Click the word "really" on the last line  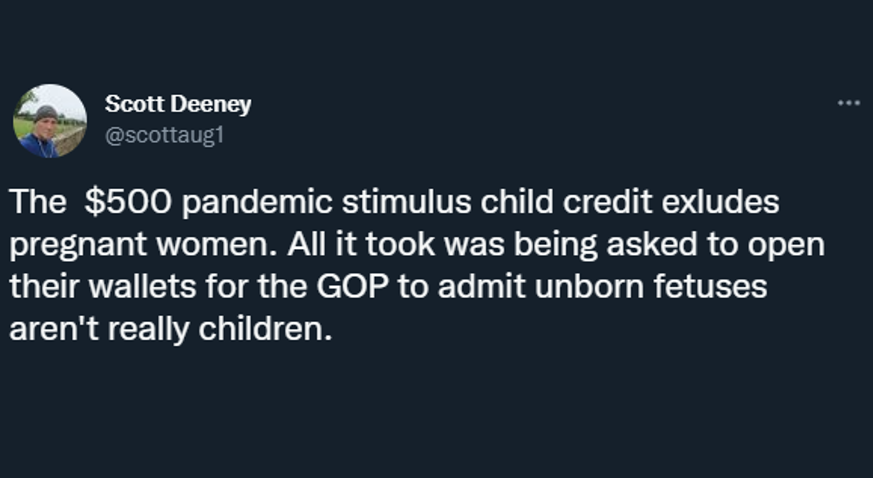pos(148,329)
